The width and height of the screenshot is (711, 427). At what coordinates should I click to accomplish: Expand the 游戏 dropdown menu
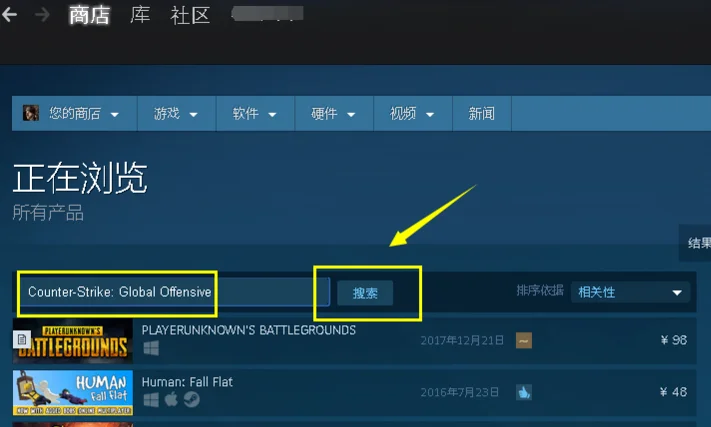tap(176, 113)
